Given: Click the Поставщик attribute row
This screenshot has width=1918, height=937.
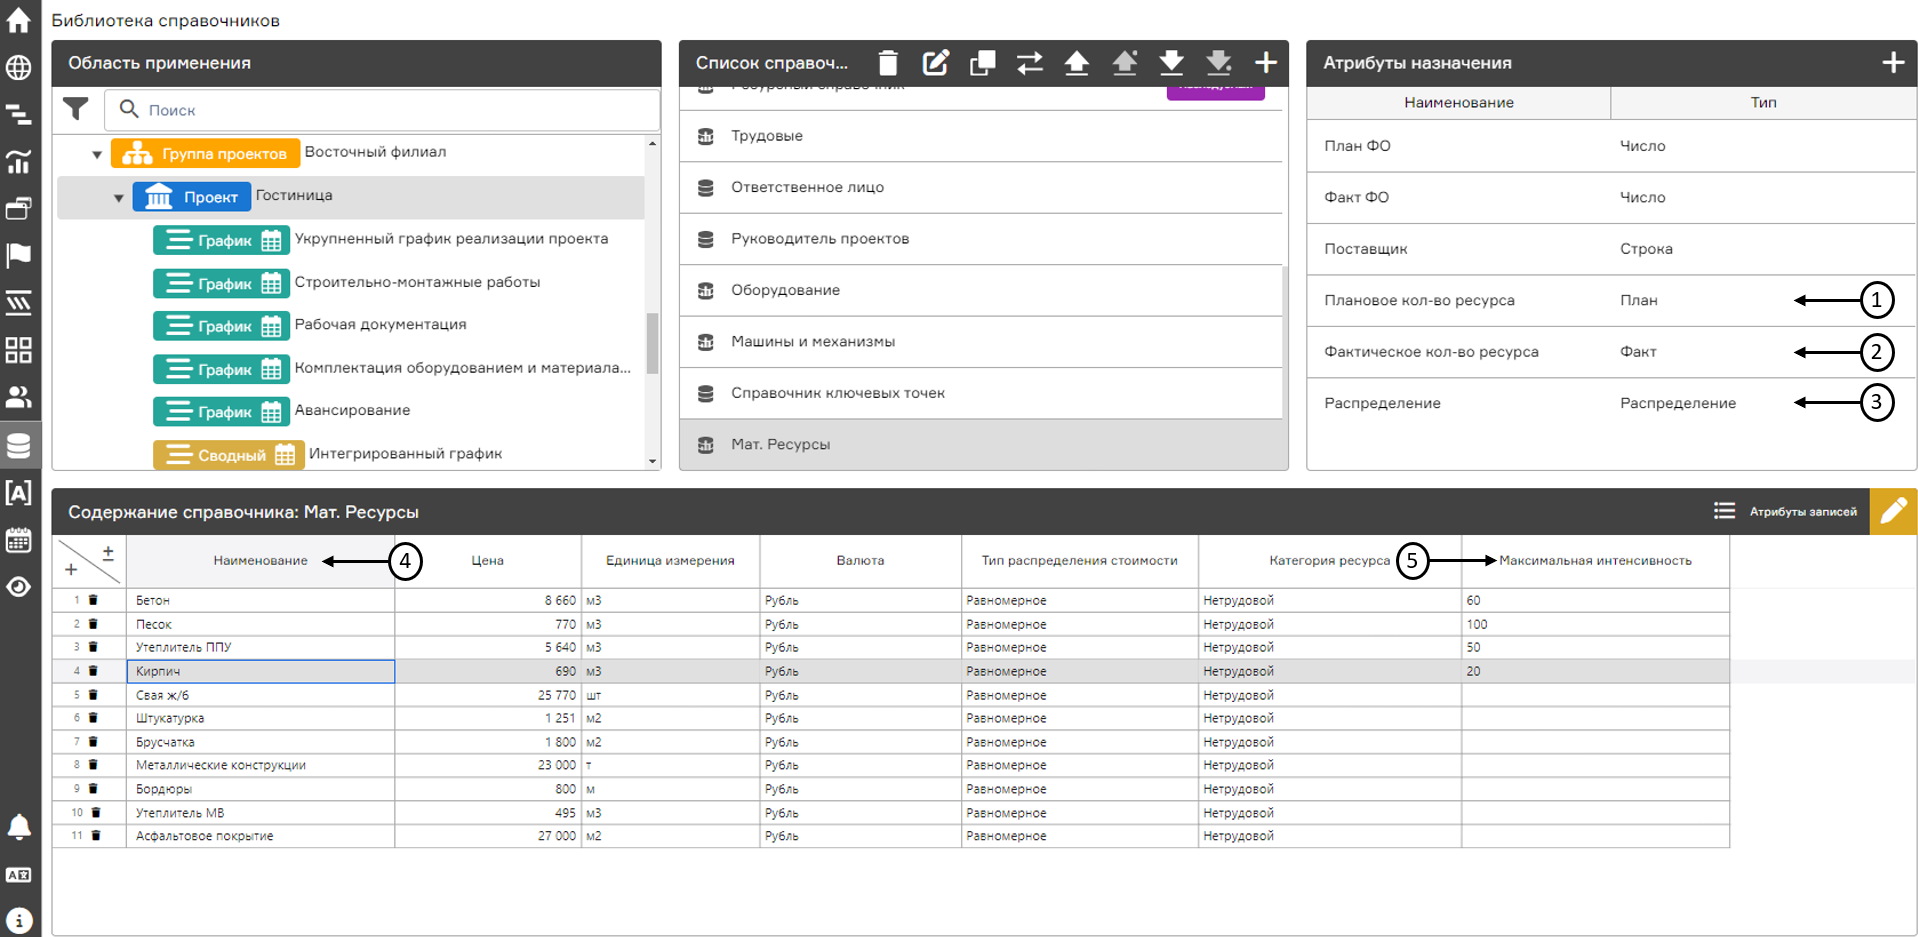Looking at the screenshot, I should tap(1611, 249).
